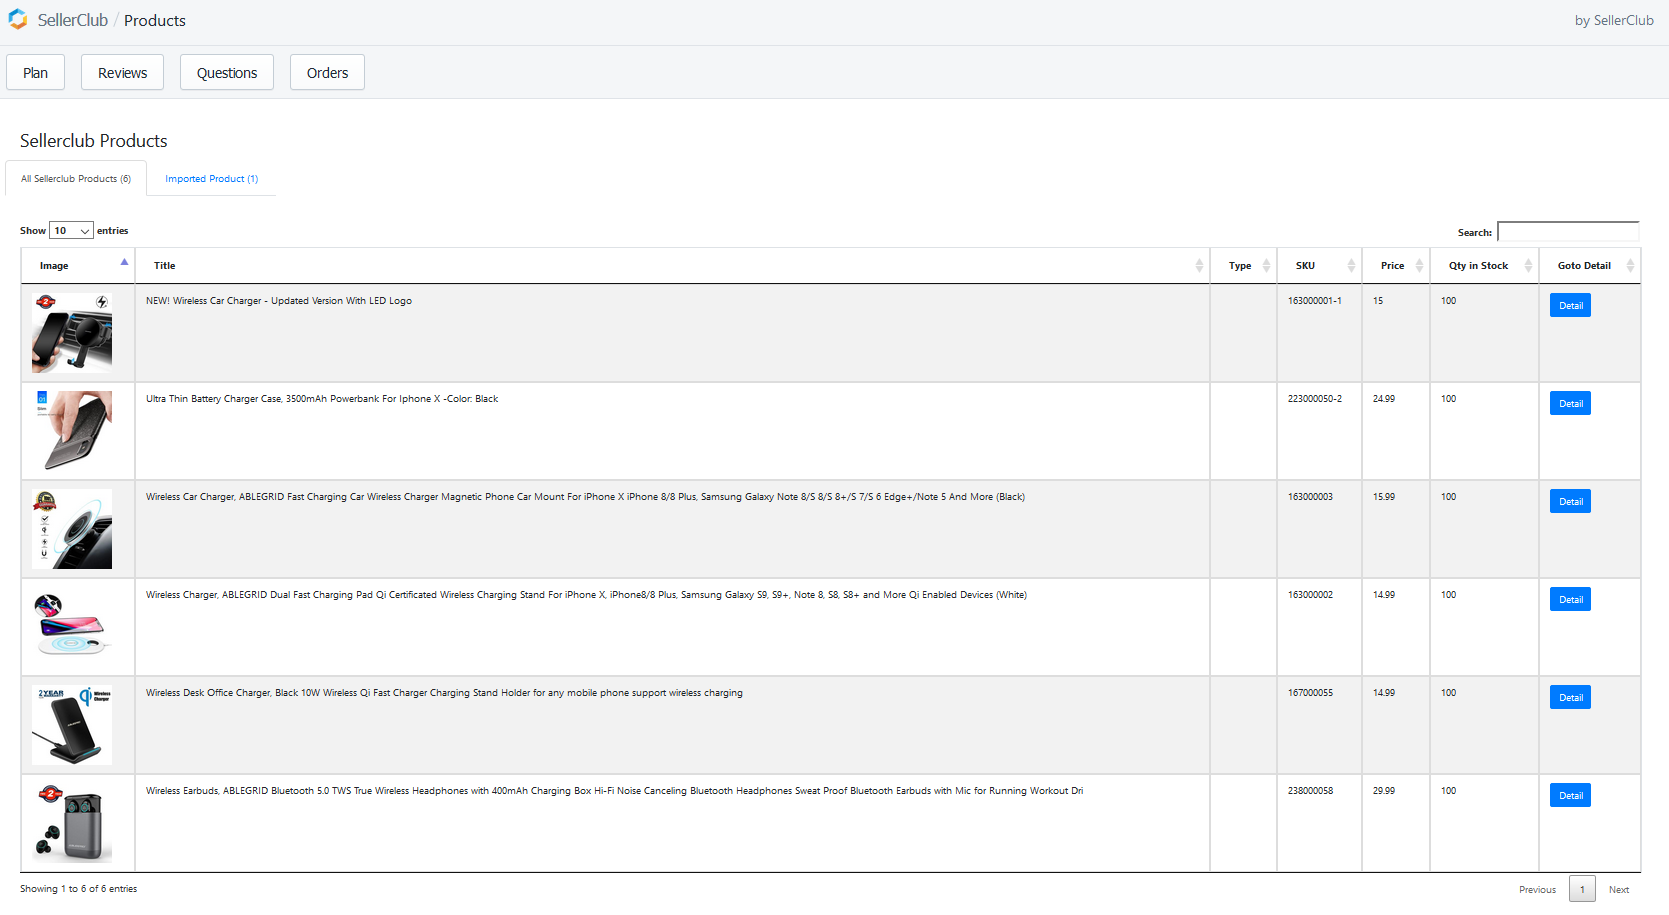Click the SellerClub breadcrumb link
This screenshot has width=1669, height=915.
tap(73, 20)
